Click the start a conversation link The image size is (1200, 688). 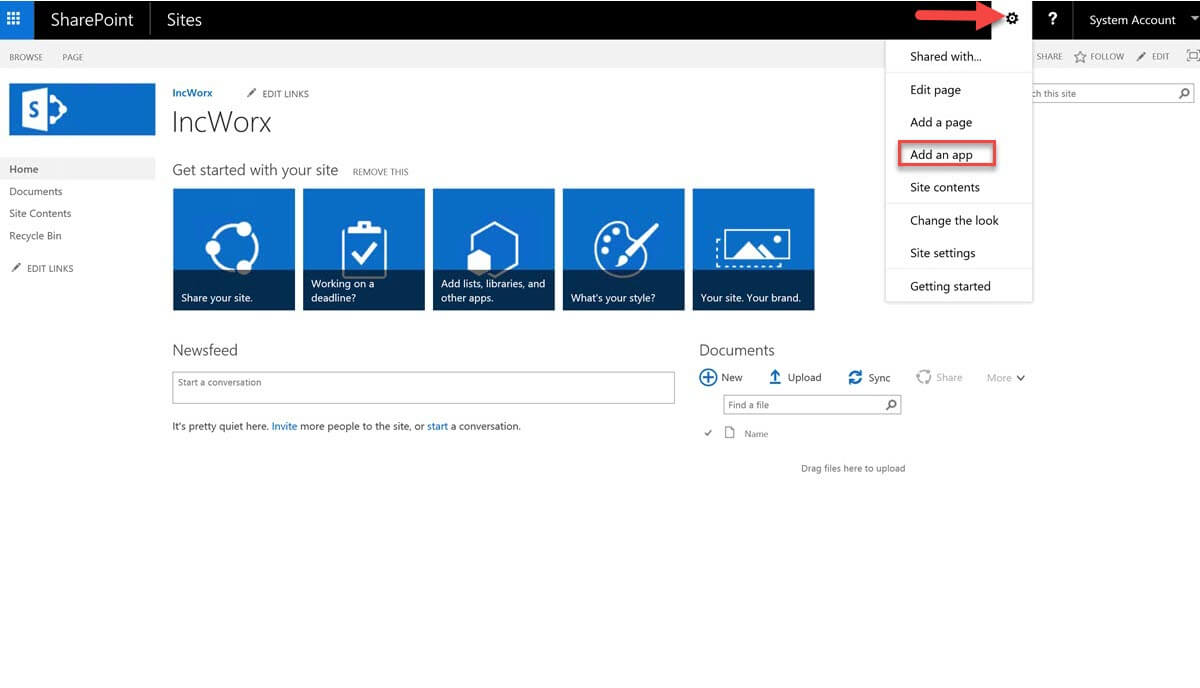click(x=437, y=426)
